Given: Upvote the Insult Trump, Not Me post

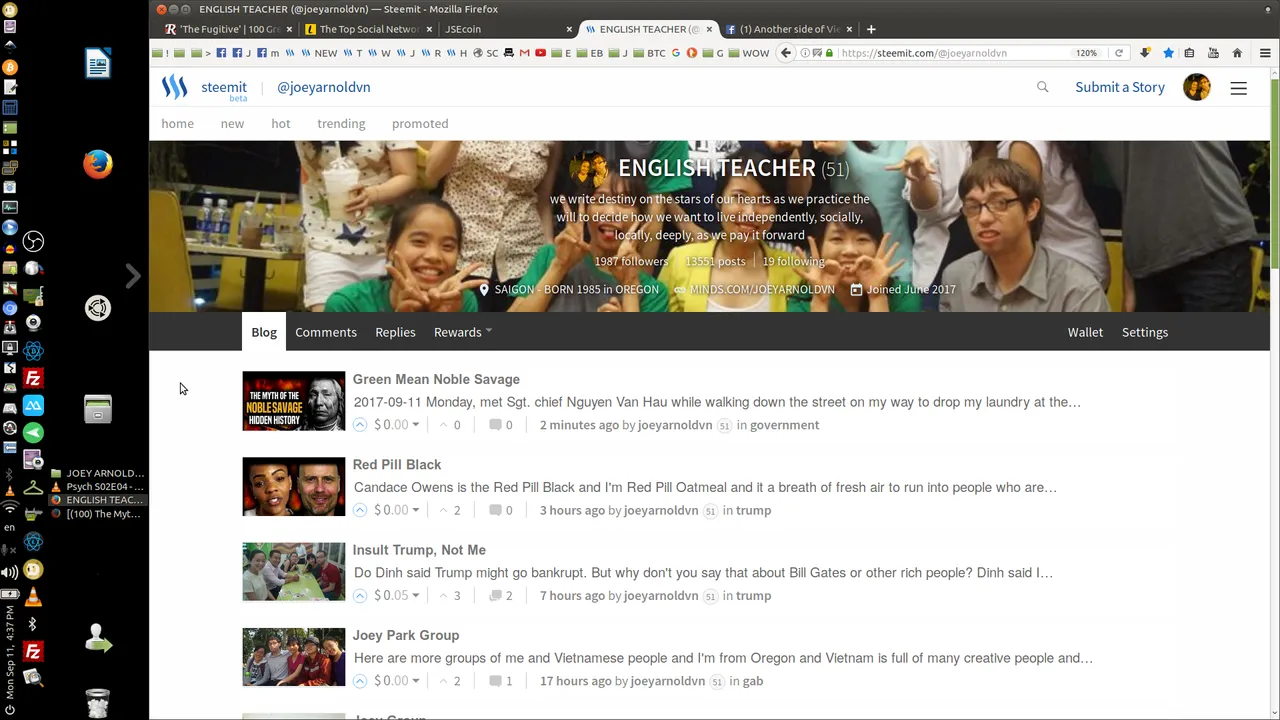Looking at the screenshot, I should click(360, 595).
